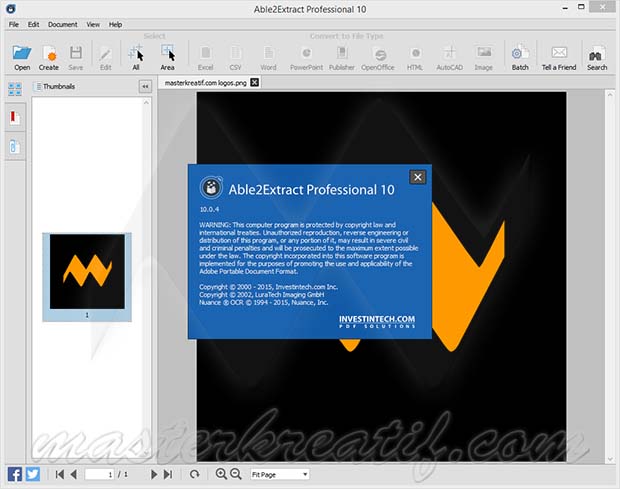Rotate page icon in bottom bar

(x=194, y=474)
